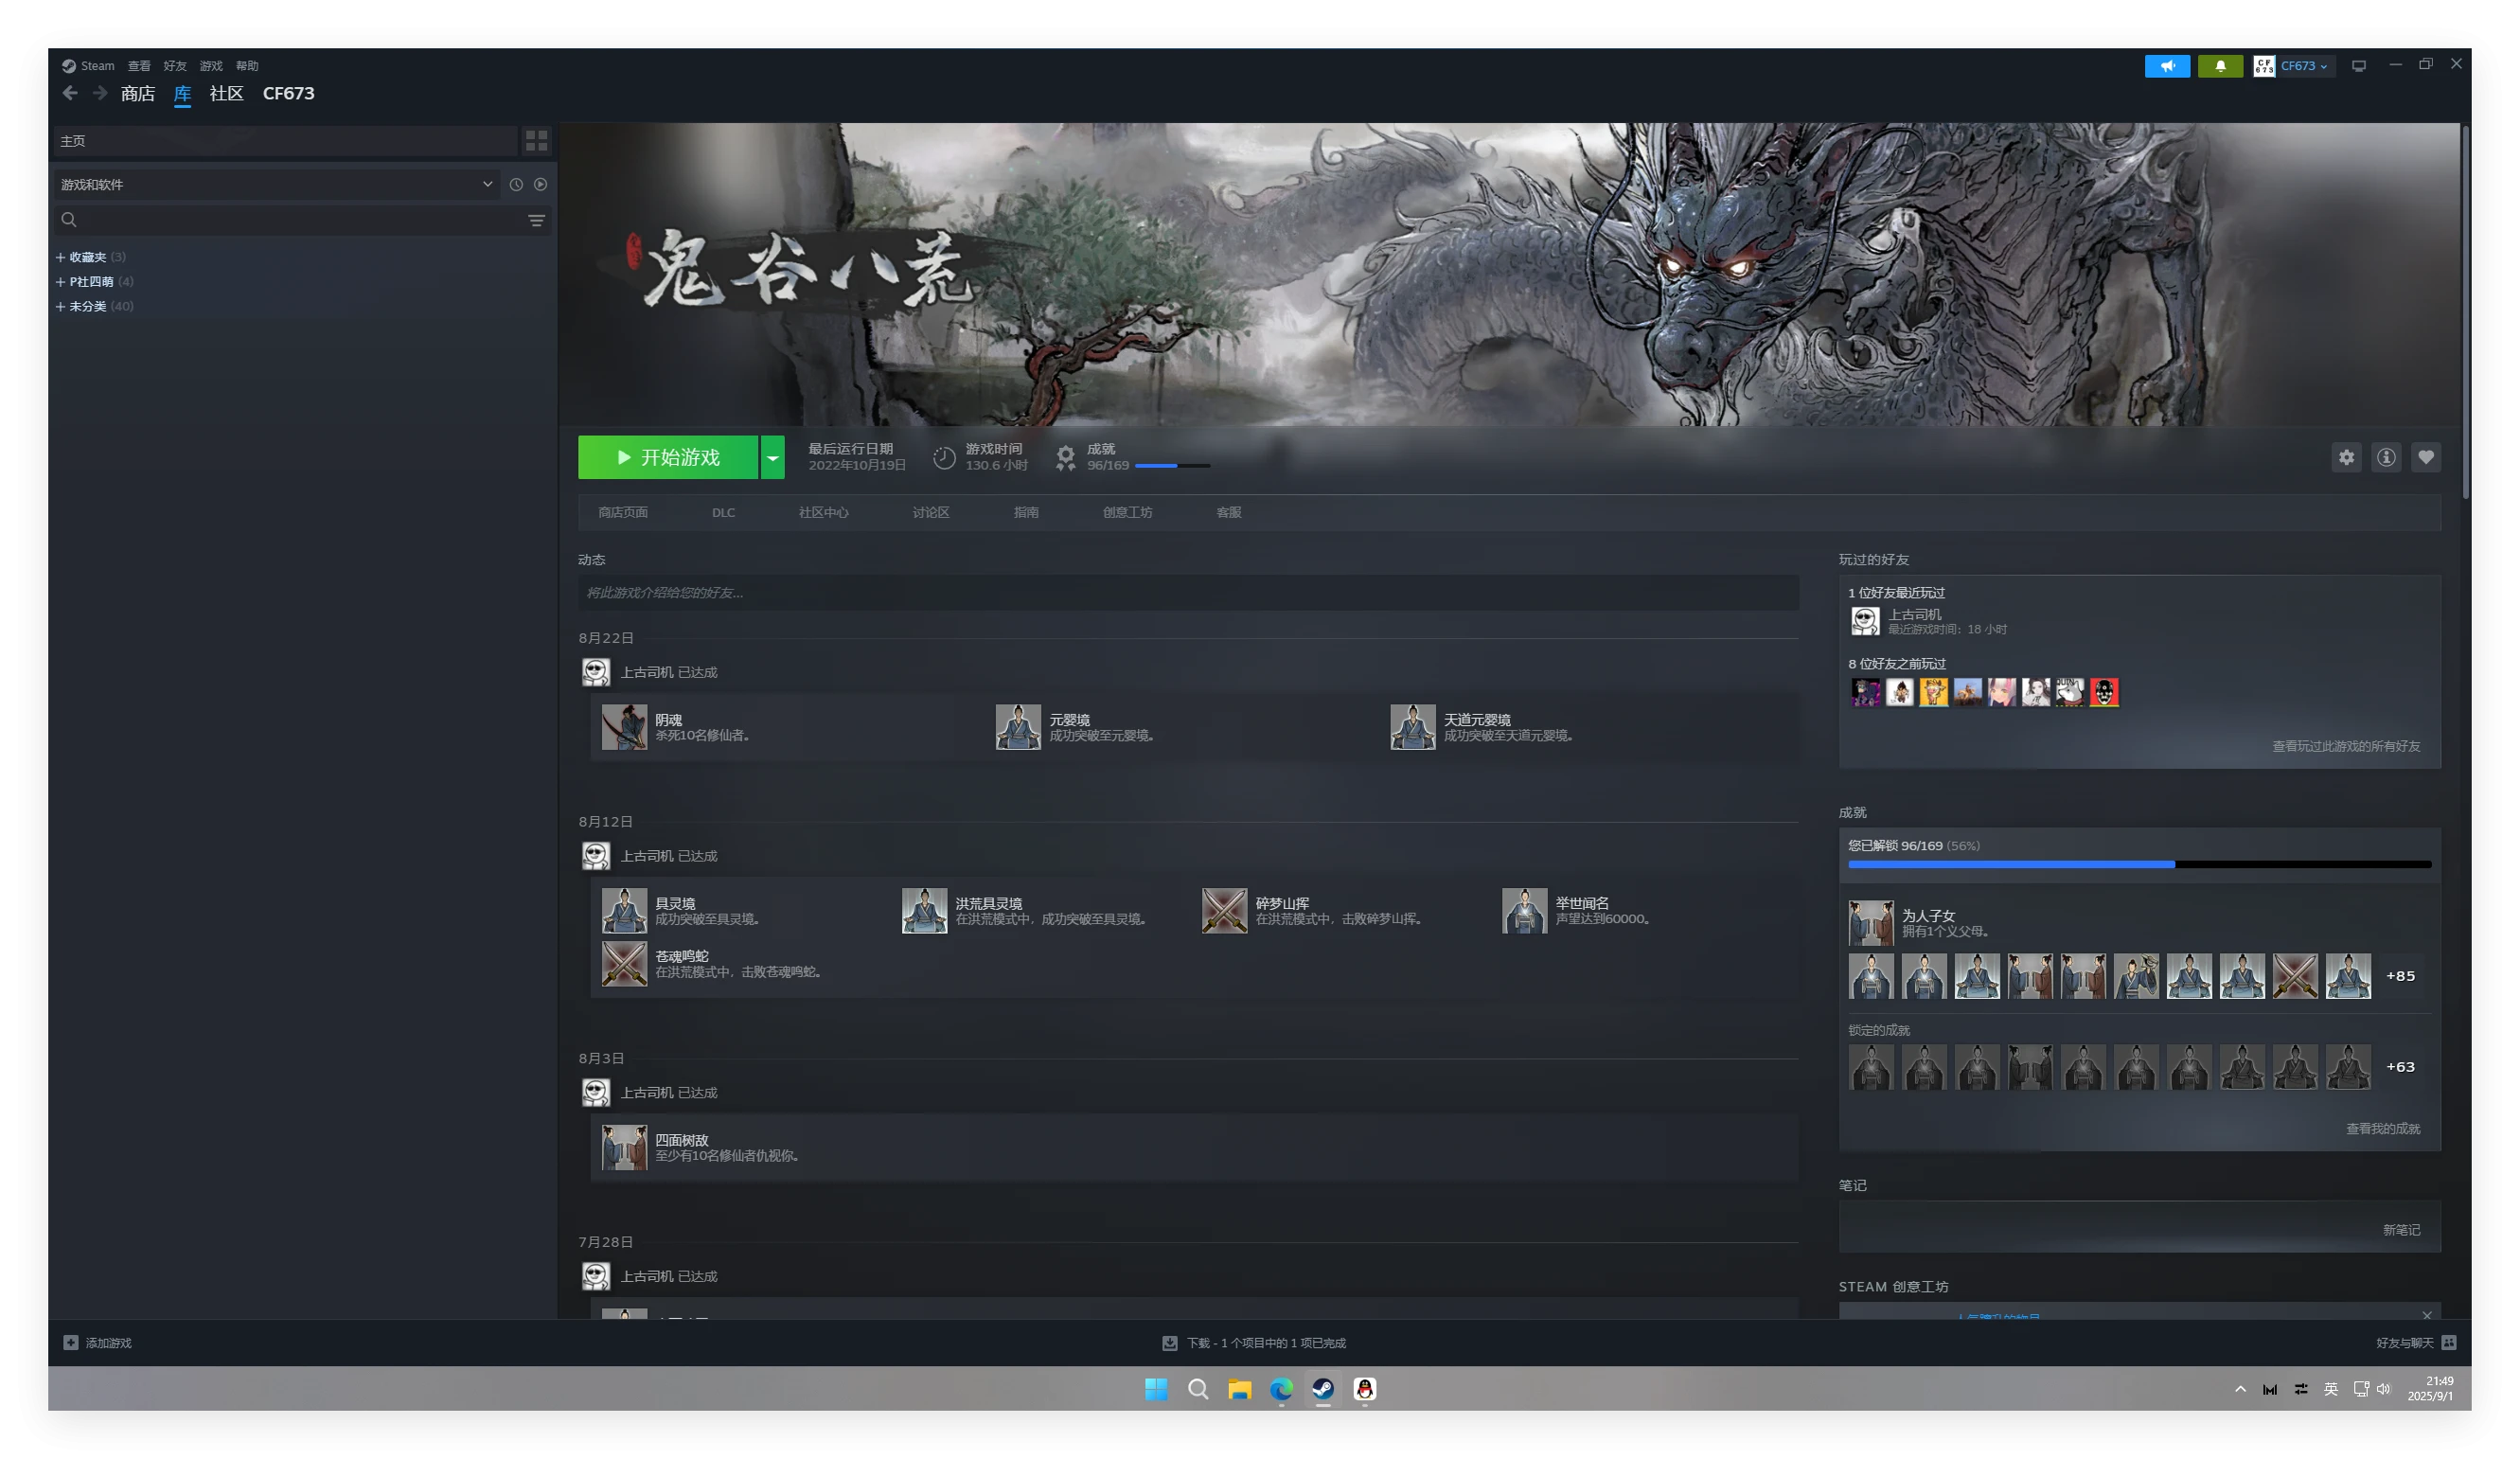
Task: Open 查看我的成就 link
Action: [x=2382, y=1129]
